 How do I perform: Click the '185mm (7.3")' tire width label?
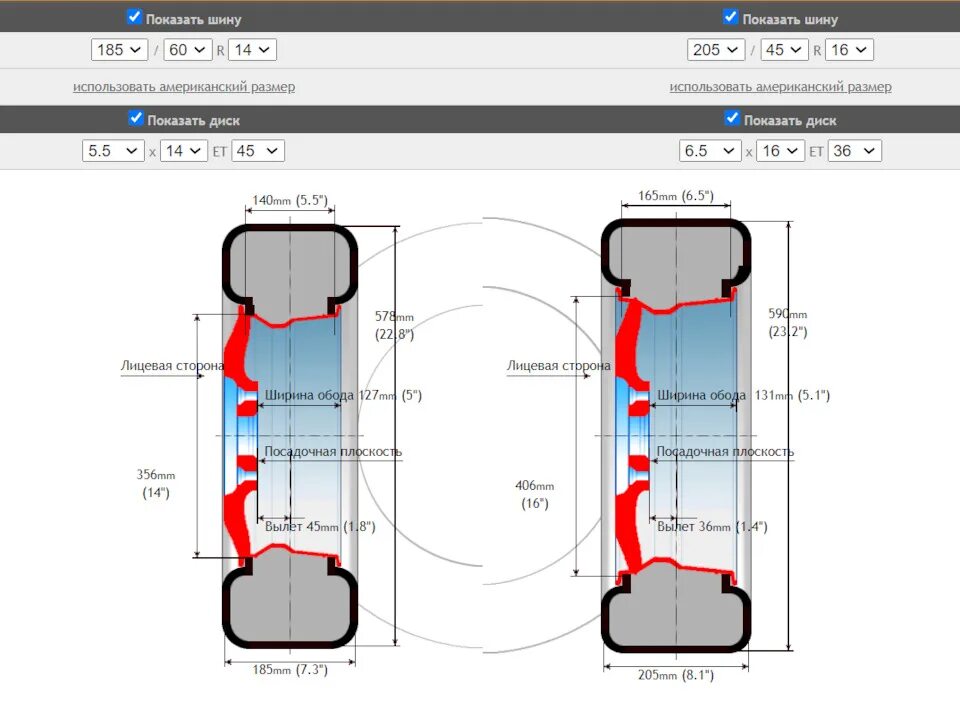click(290, 670)
